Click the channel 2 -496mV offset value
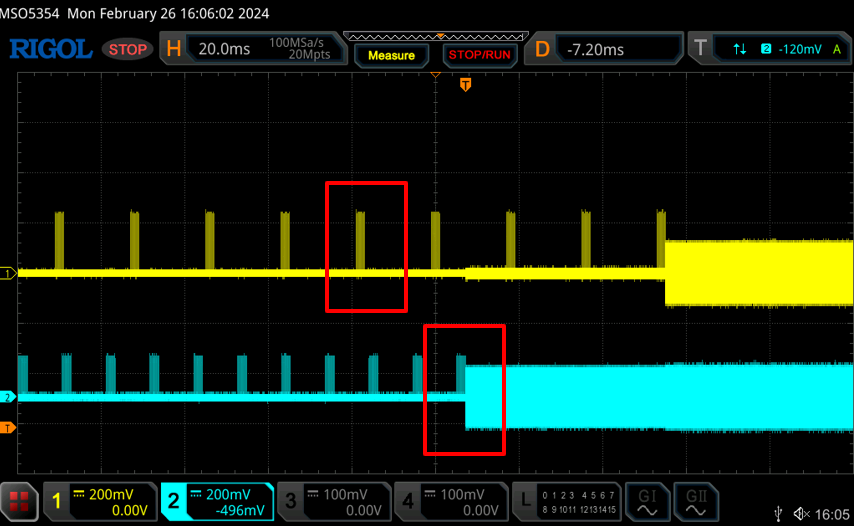Screen dimensions: 855x526 click(240, 511)
